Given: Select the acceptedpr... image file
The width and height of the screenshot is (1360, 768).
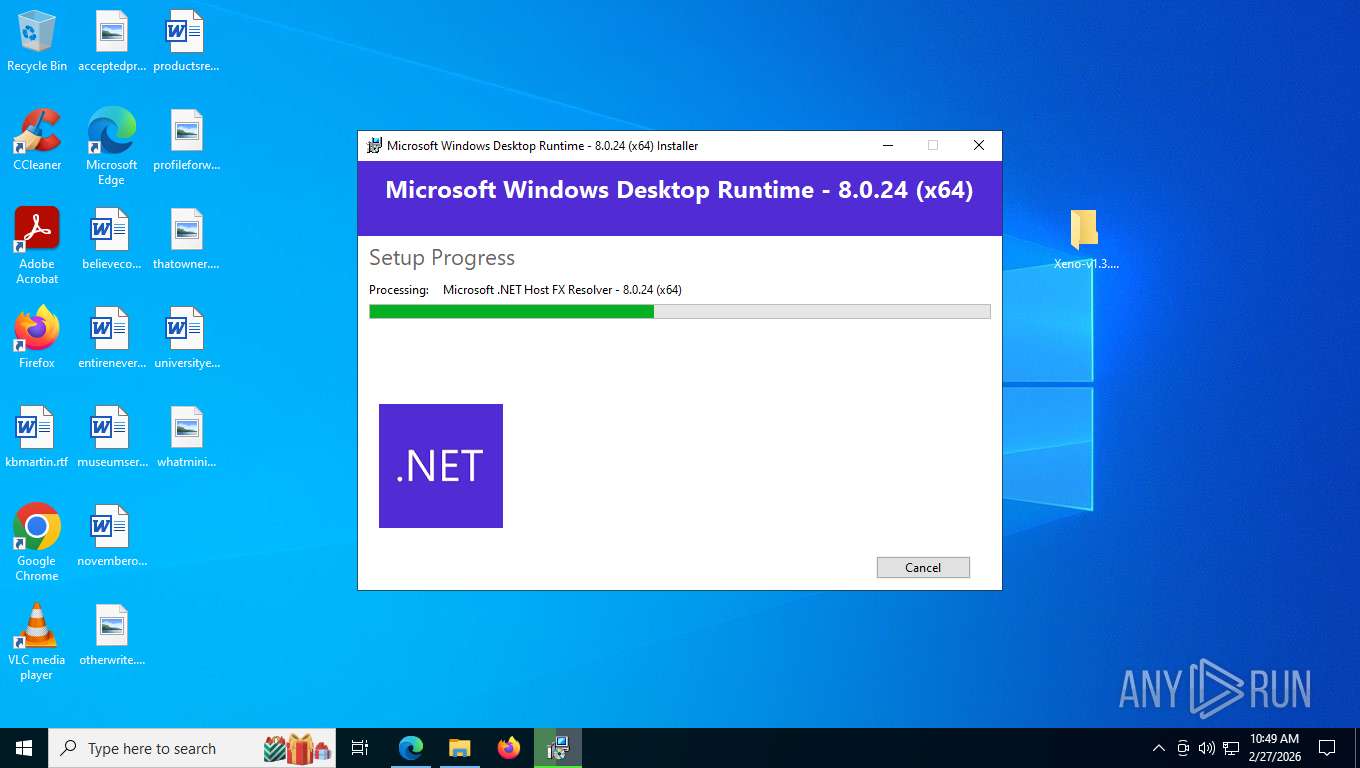Looking at the screenshot, I should coord(112,42).
